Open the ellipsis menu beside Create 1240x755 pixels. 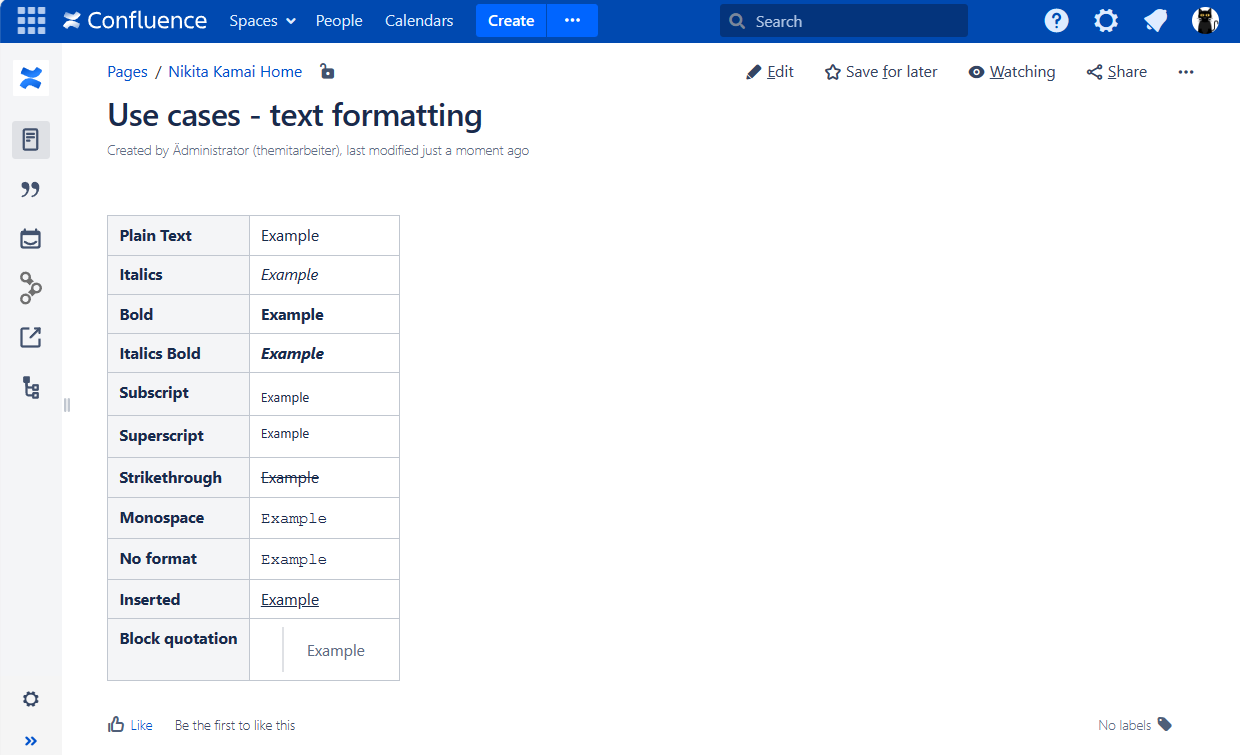click(572, 21)
